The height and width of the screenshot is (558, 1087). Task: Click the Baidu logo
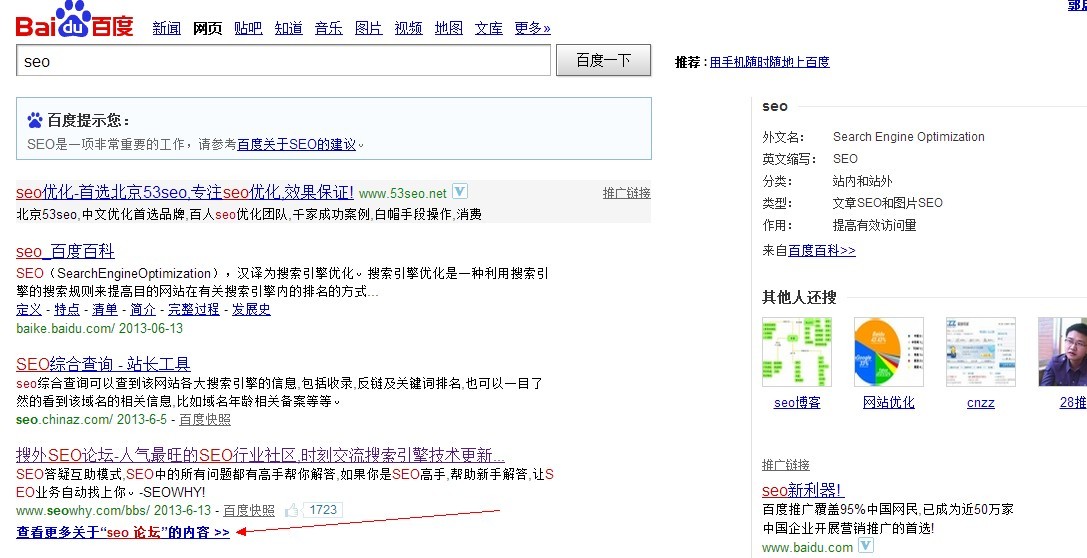[74, 19]
